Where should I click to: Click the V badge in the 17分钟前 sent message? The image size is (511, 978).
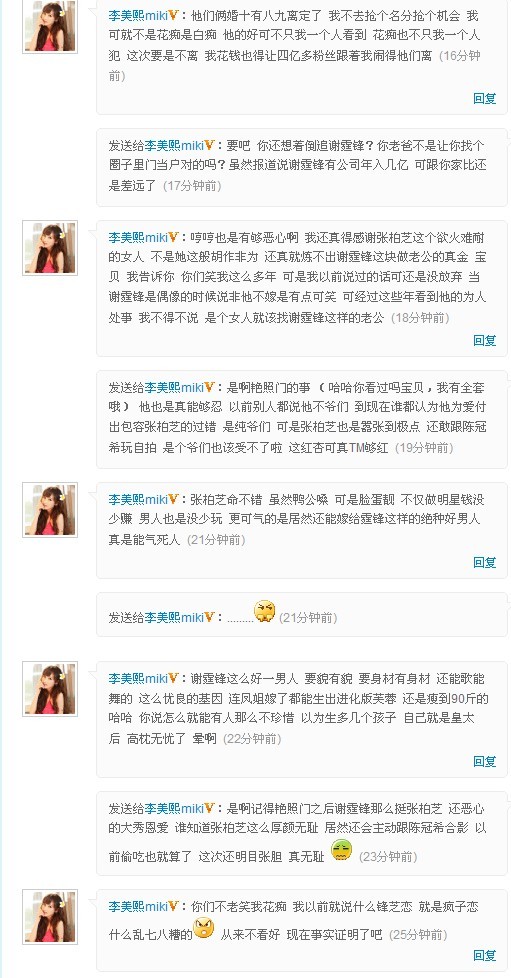click(x=210, y=145)
